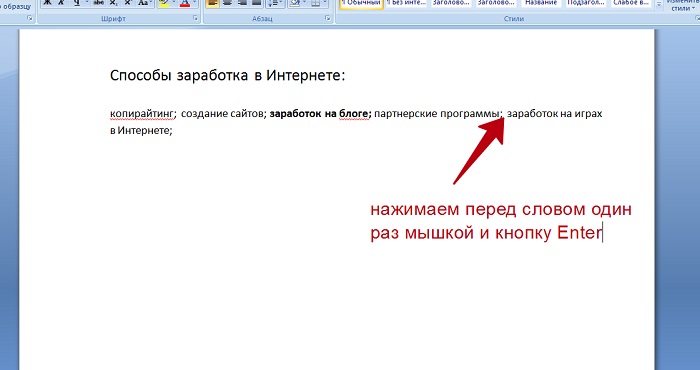This screenshot has width=700, height=370.
Task: Open the Абзац dialog launcher
Action: point(327,18)
